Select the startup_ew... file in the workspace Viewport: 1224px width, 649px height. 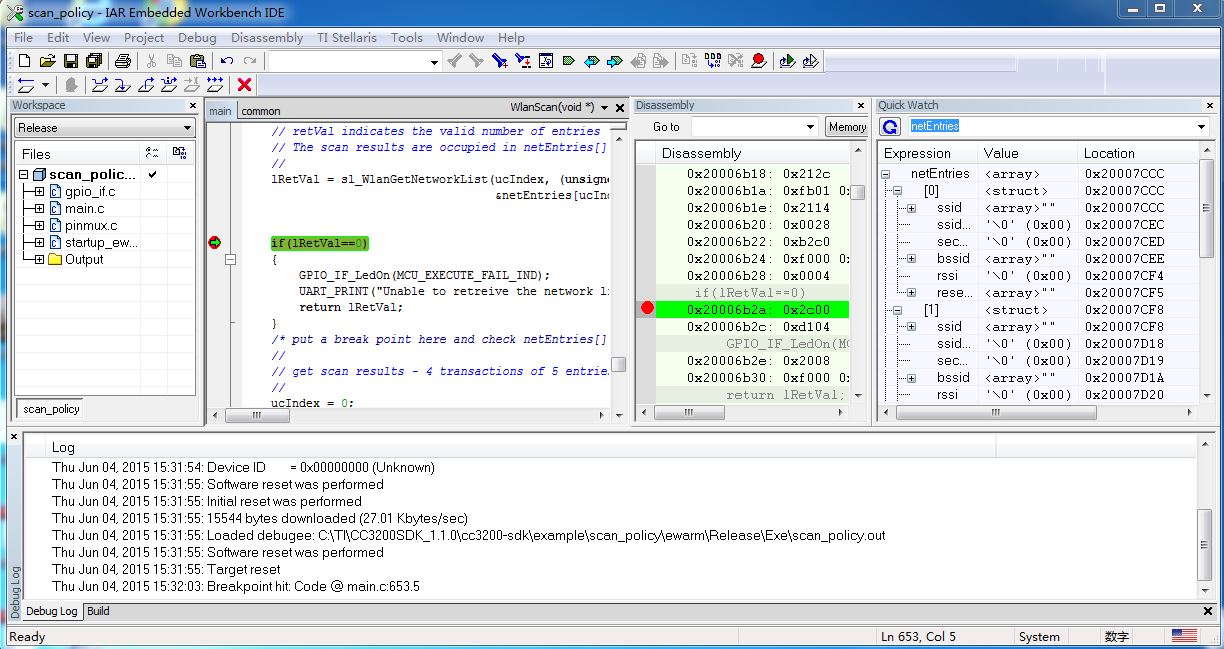[102, 242]
